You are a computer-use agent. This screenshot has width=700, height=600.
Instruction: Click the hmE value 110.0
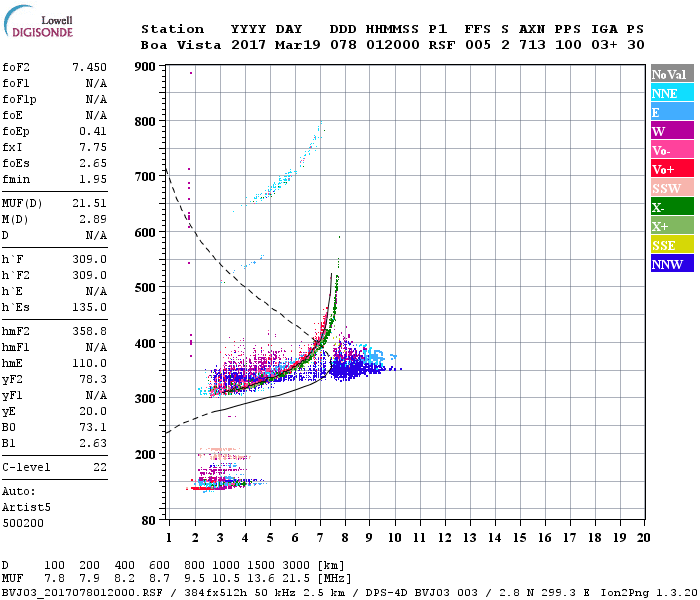coord(89,363)
